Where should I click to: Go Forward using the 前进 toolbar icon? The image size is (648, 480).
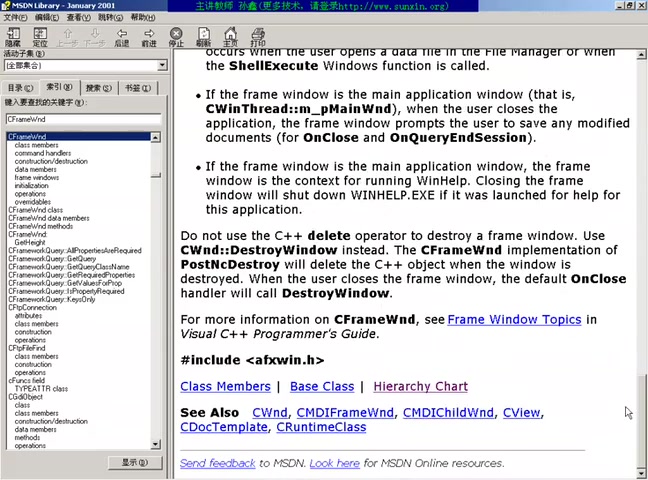(149, 37)
